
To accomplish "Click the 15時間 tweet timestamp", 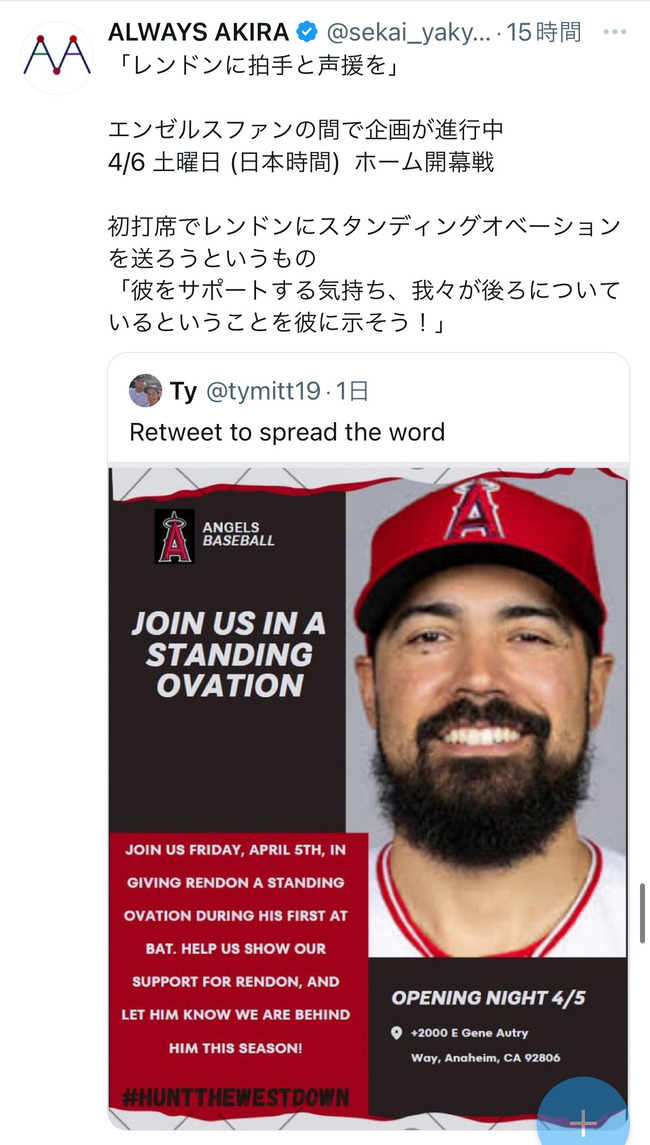I will coord(544,33).
